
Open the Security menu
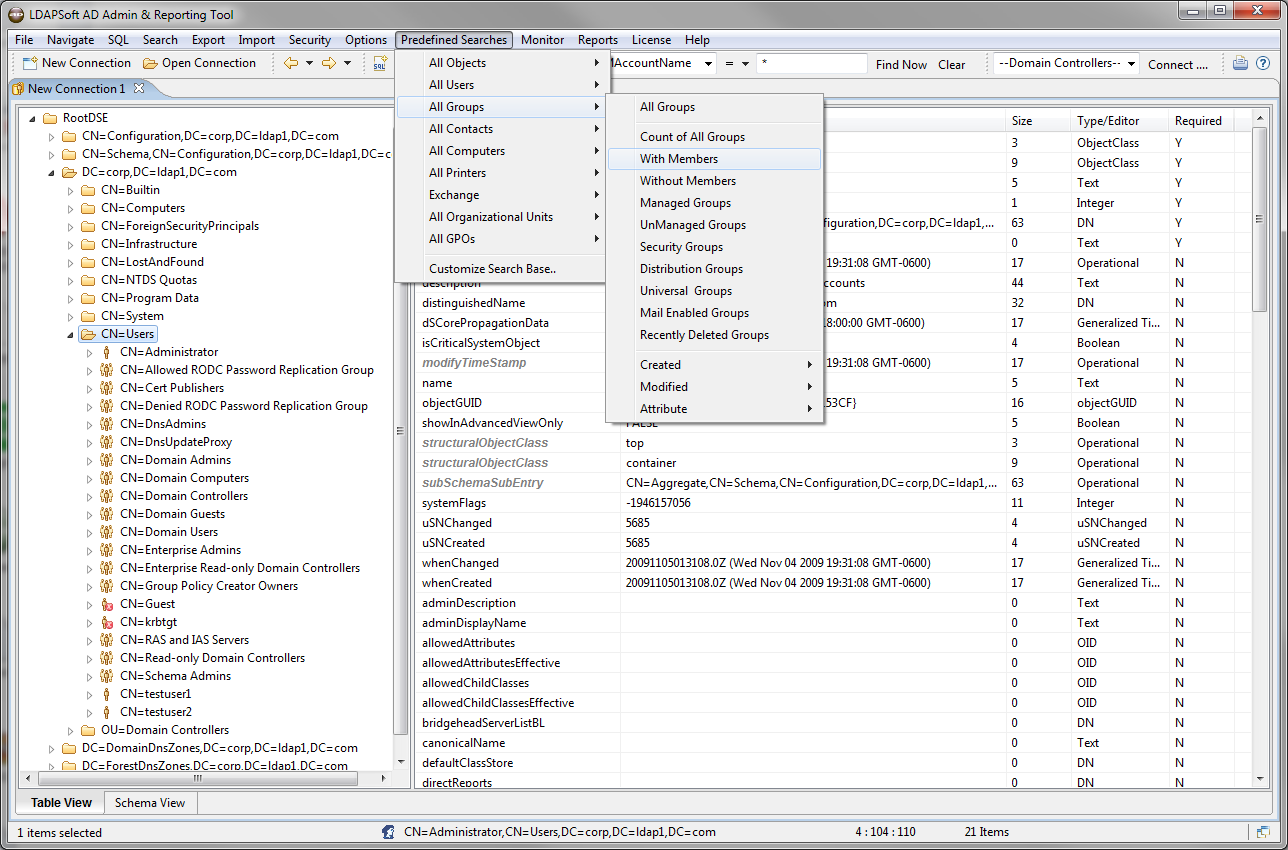pos(310,40)
